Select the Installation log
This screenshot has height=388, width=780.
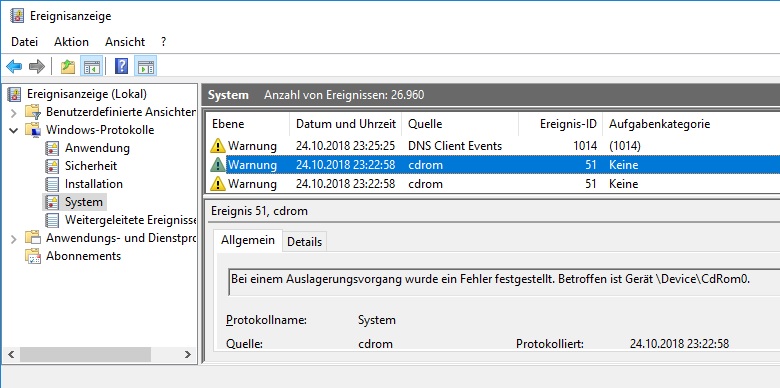click(x=94, y=184)
